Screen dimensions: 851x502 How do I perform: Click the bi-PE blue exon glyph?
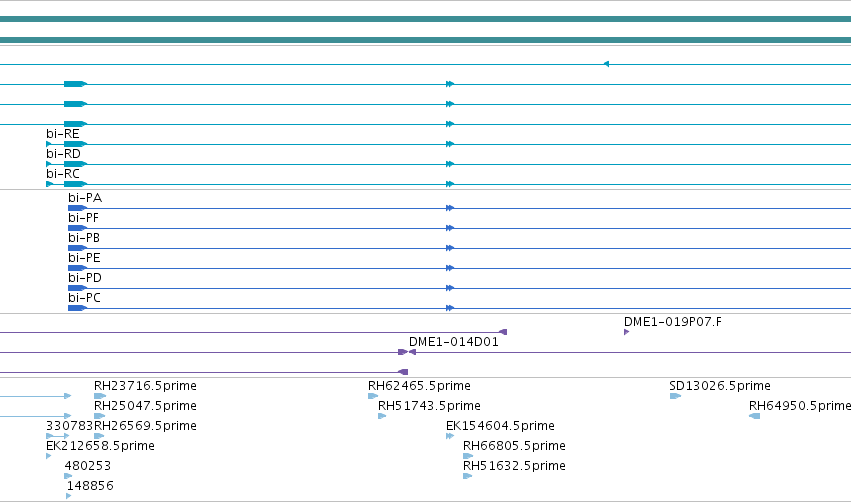click(x=77, y=269)
